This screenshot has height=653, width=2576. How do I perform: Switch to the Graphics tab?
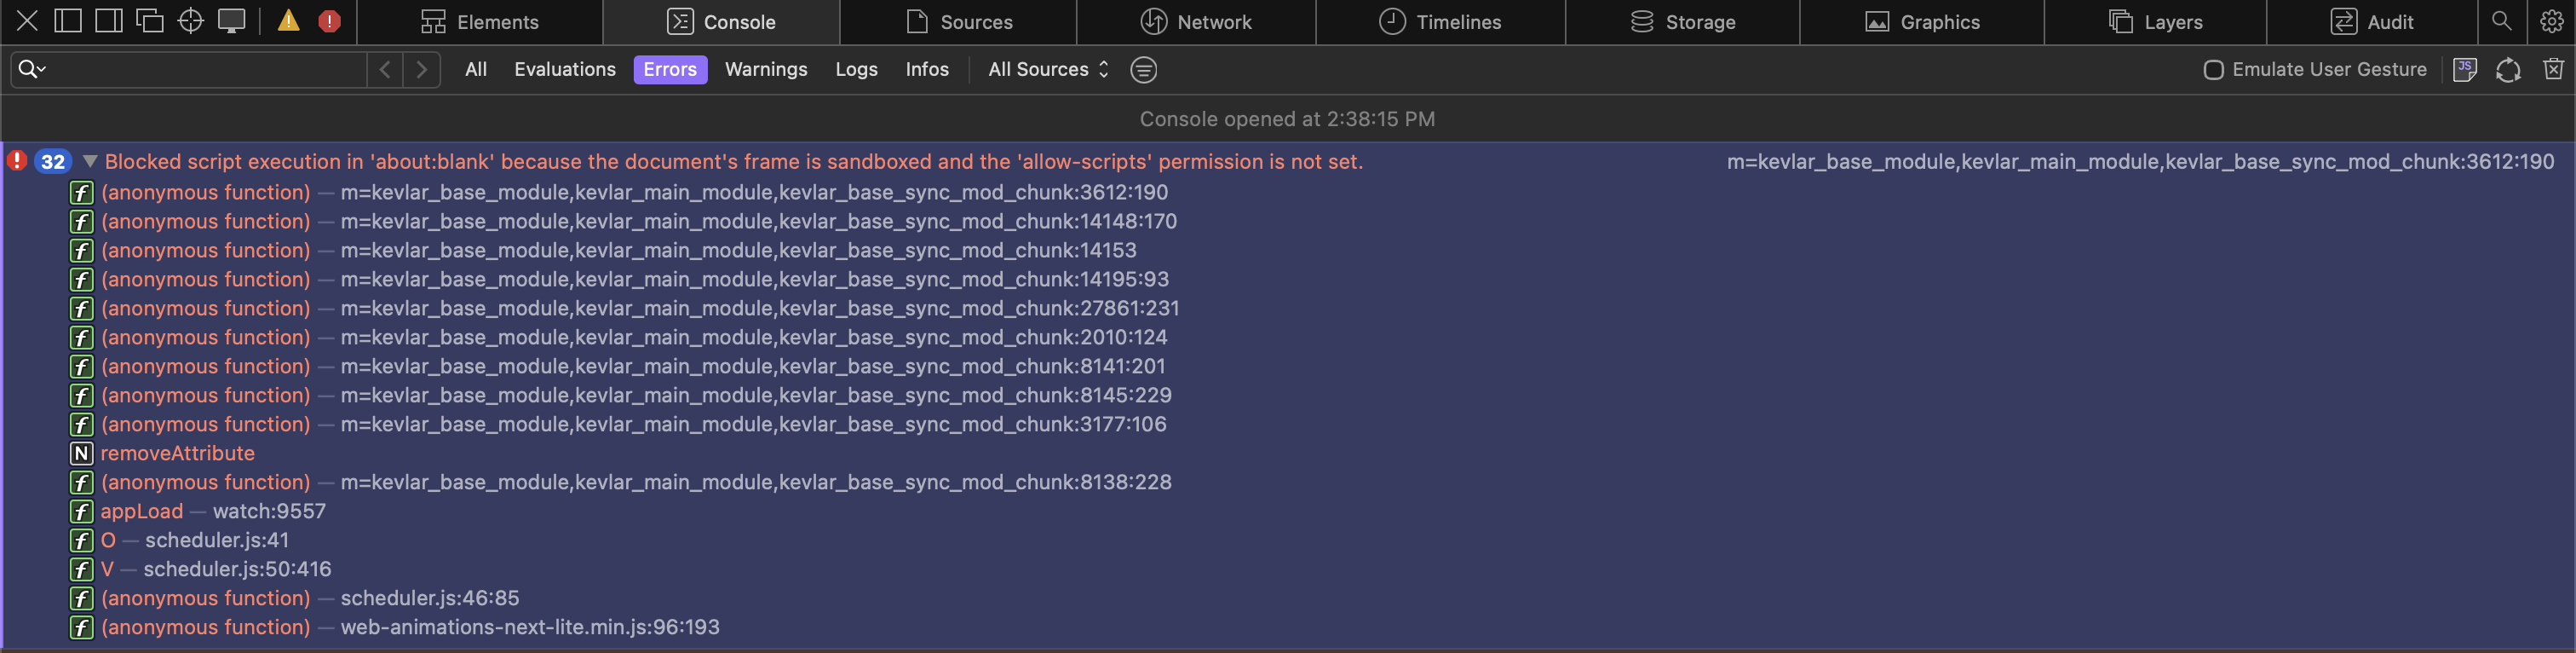tap(1922, 22)
